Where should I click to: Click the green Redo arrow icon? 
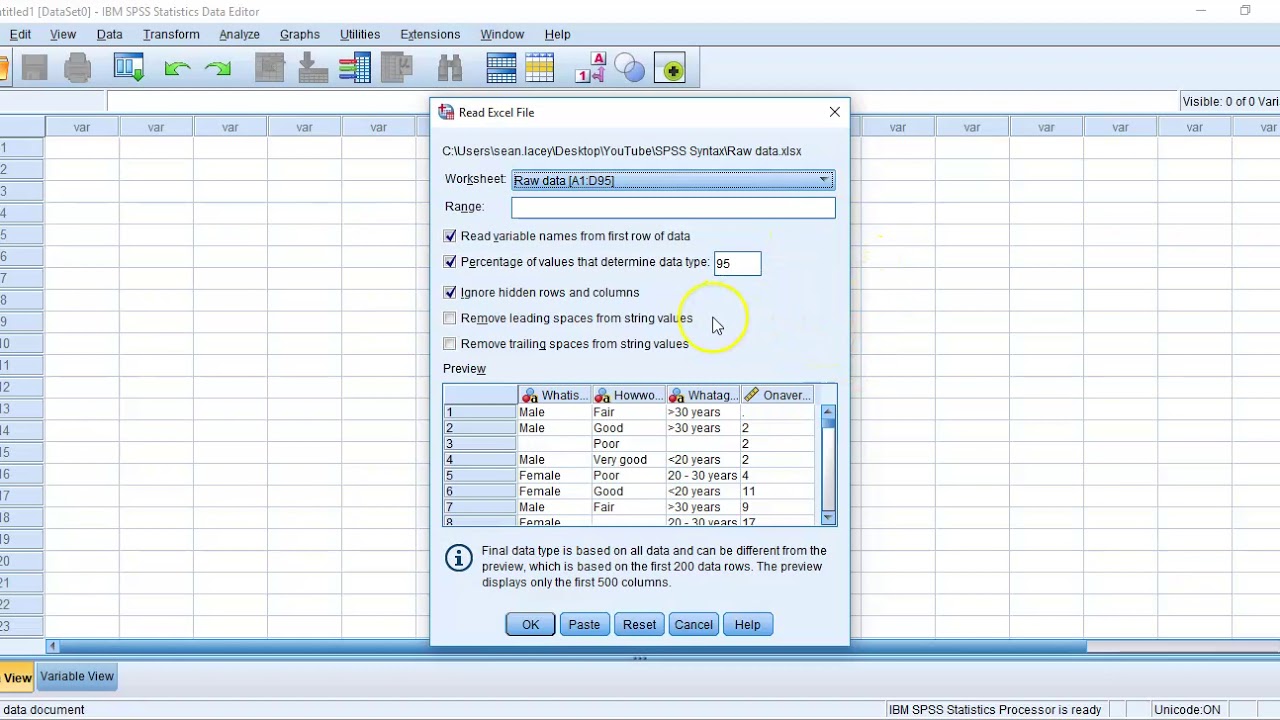click(x=218, y=68)
